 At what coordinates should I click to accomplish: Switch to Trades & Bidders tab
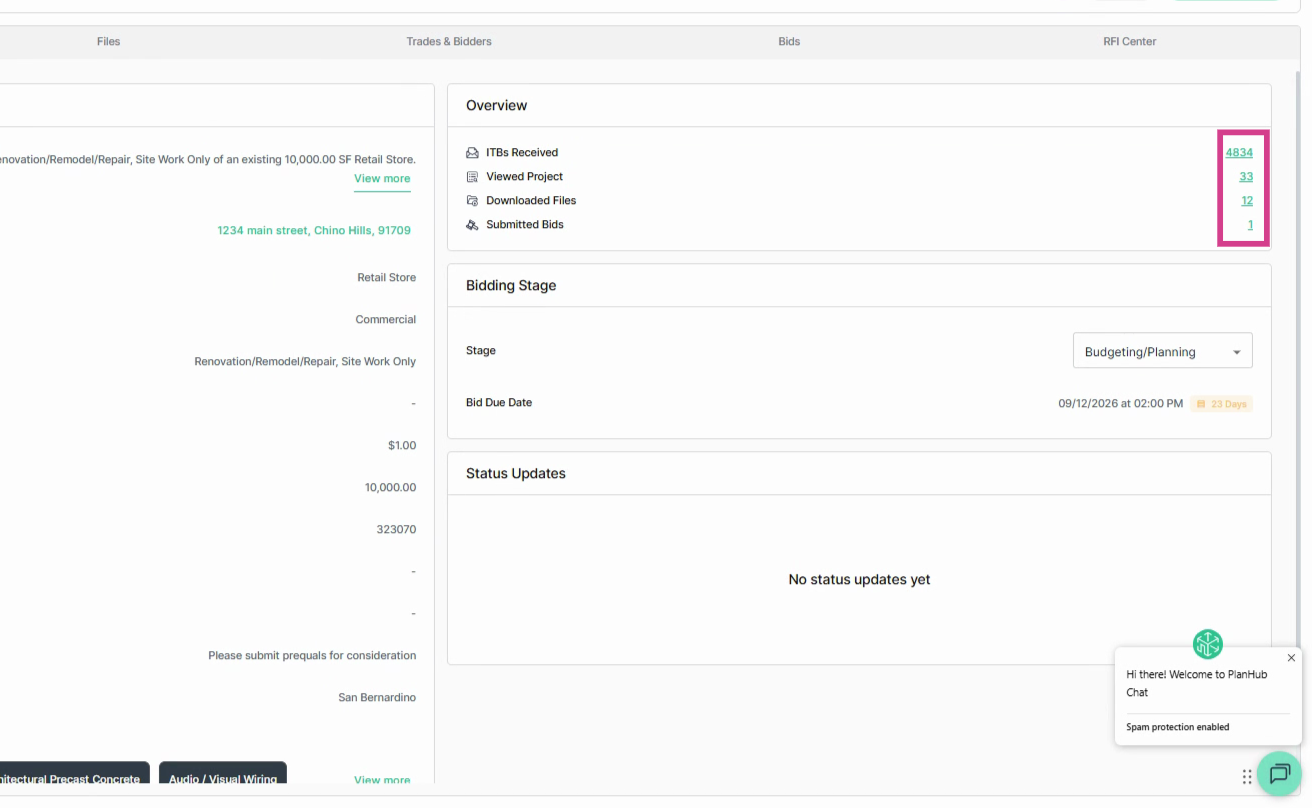coord(449,41)
